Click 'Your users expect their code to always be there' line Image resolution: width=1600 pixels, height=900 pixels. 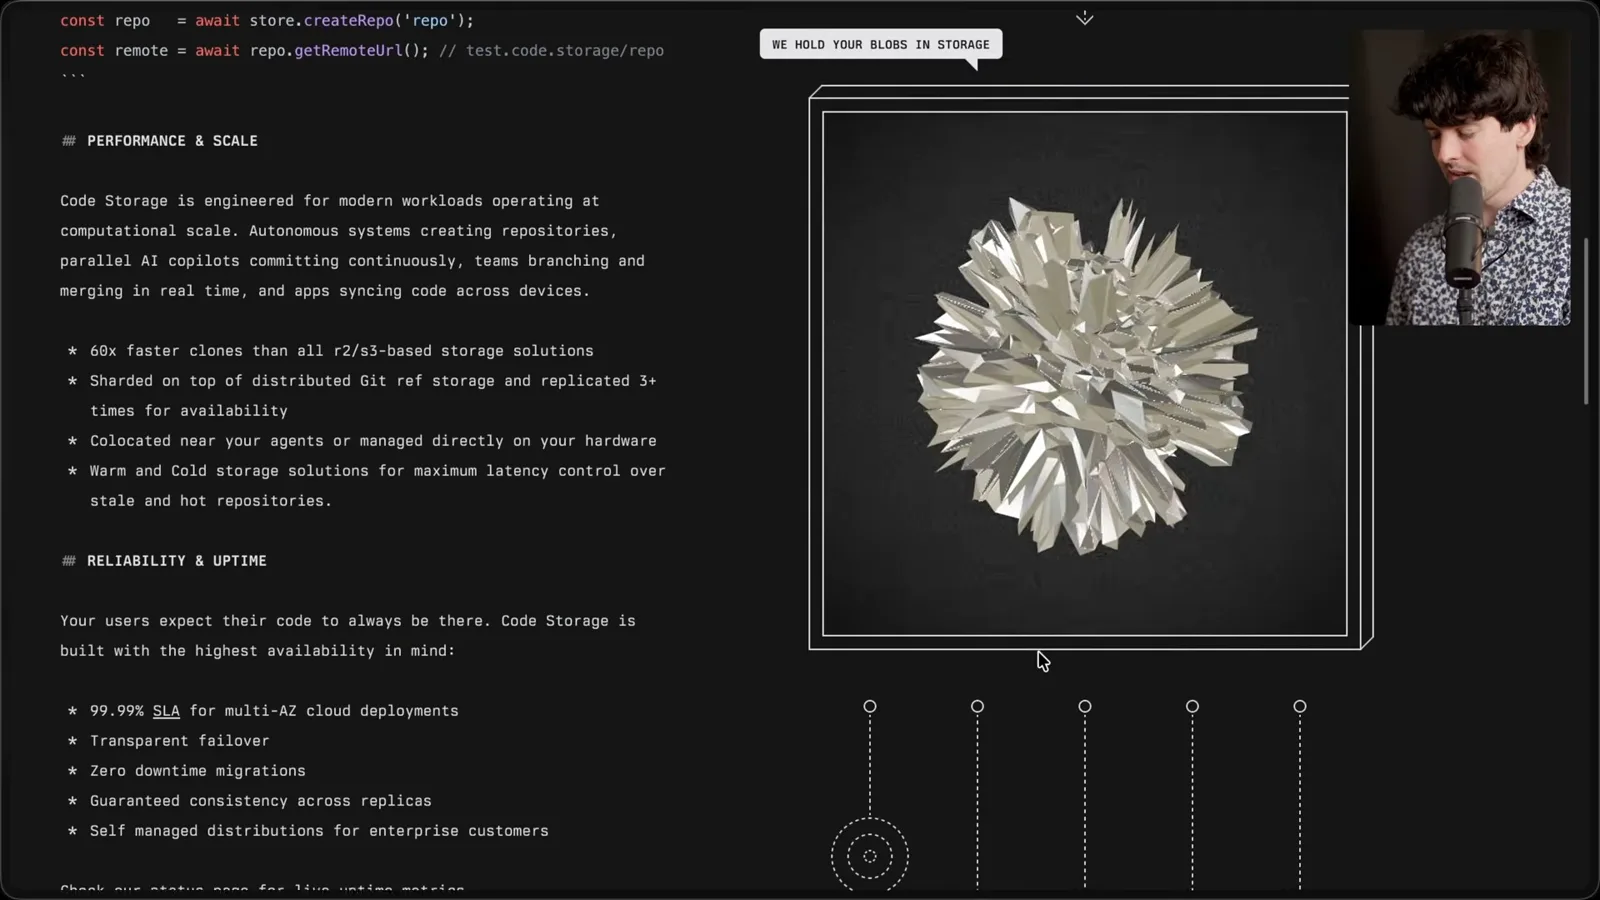tap(347, 621)
